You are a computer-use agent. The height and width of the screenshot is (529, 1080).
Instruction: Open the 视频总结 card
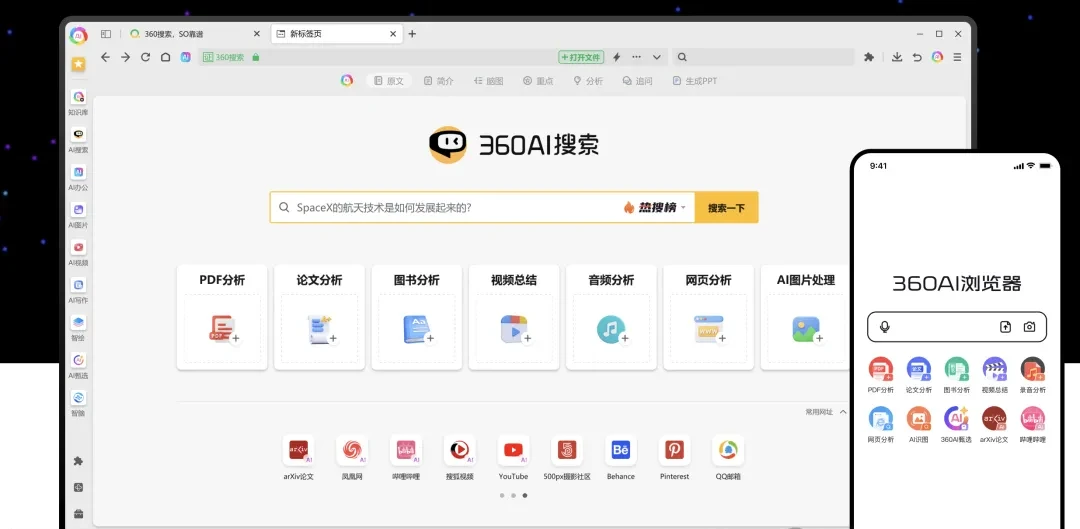click(514, 317)
